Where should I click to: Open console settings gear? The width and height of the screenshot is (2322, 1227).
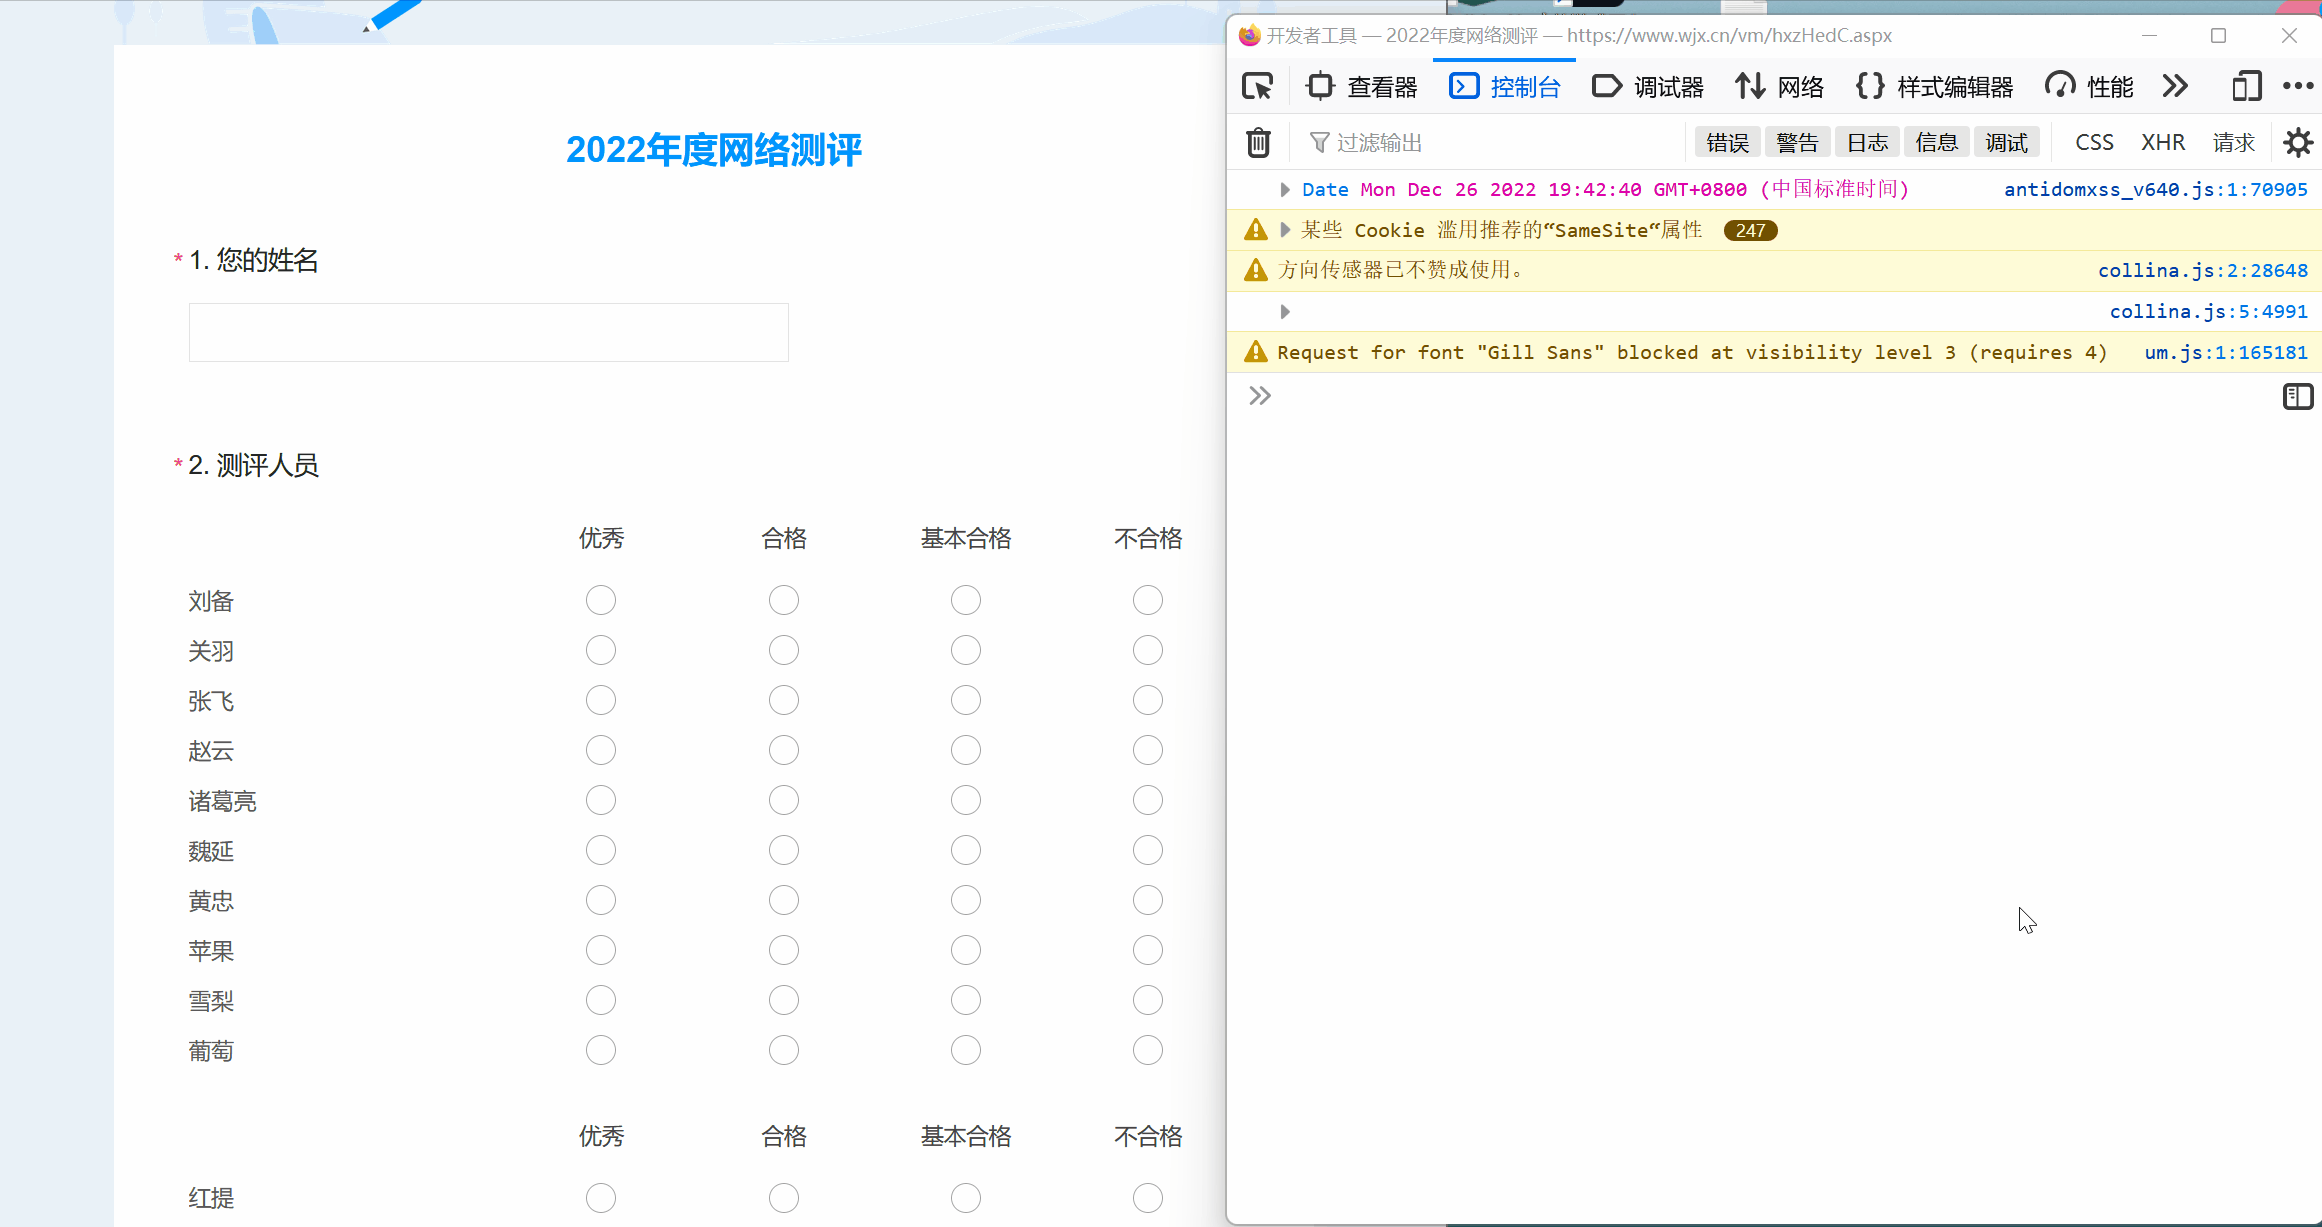point(2298,143)
